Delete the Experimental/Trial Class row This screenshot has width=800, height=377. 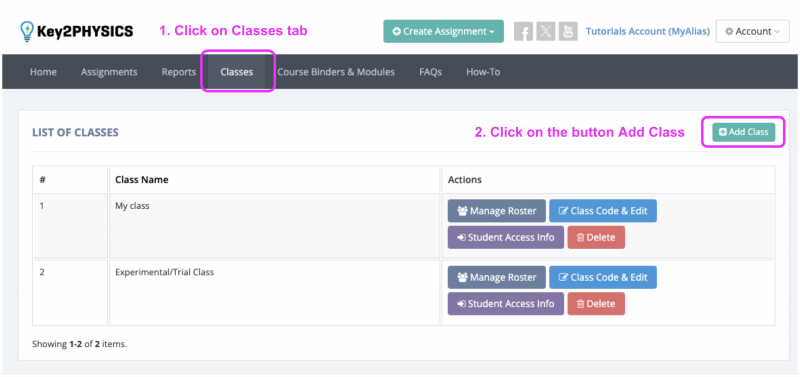596,304
